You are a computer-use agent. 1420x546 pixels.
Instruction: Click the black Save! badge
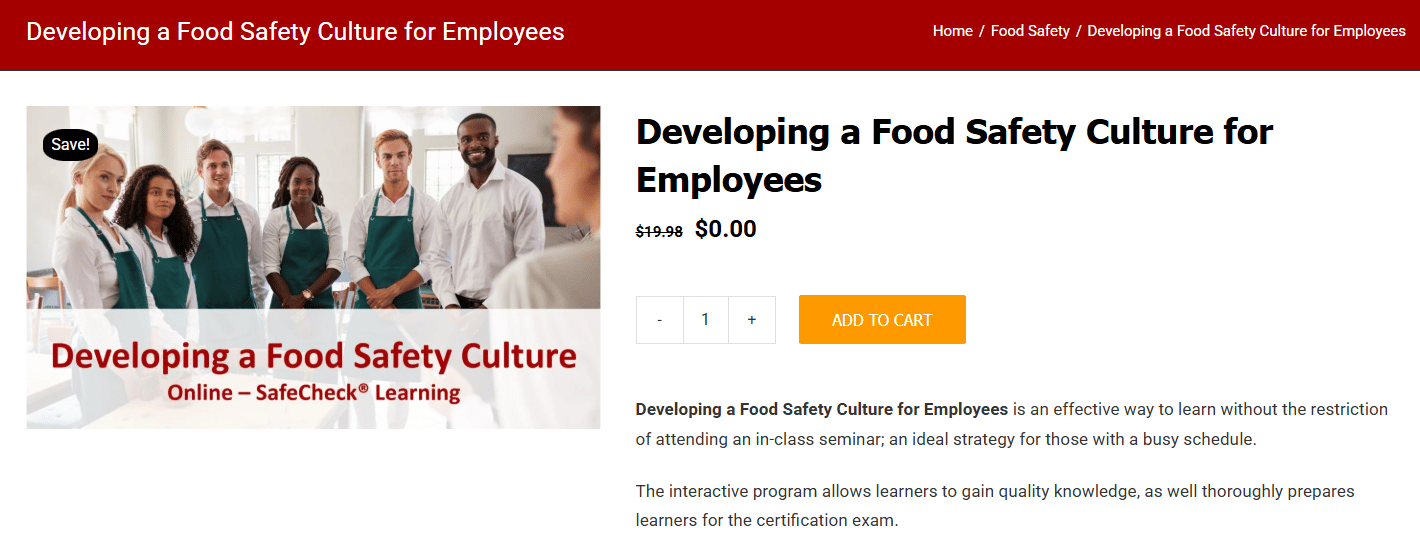(x=70, y=144)
